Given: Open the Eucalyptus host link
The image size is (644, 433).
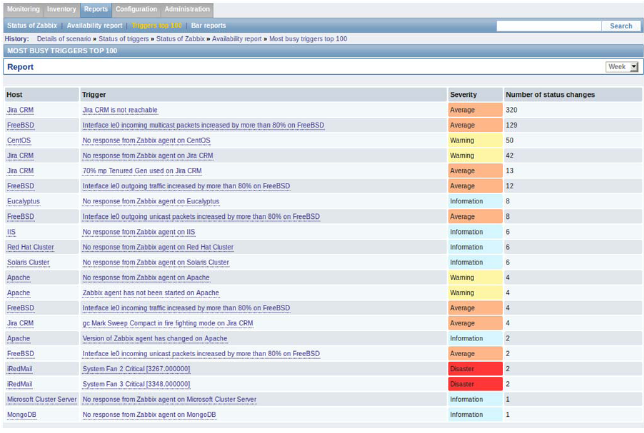Looking at the screenshot, I should click(23, 201).
